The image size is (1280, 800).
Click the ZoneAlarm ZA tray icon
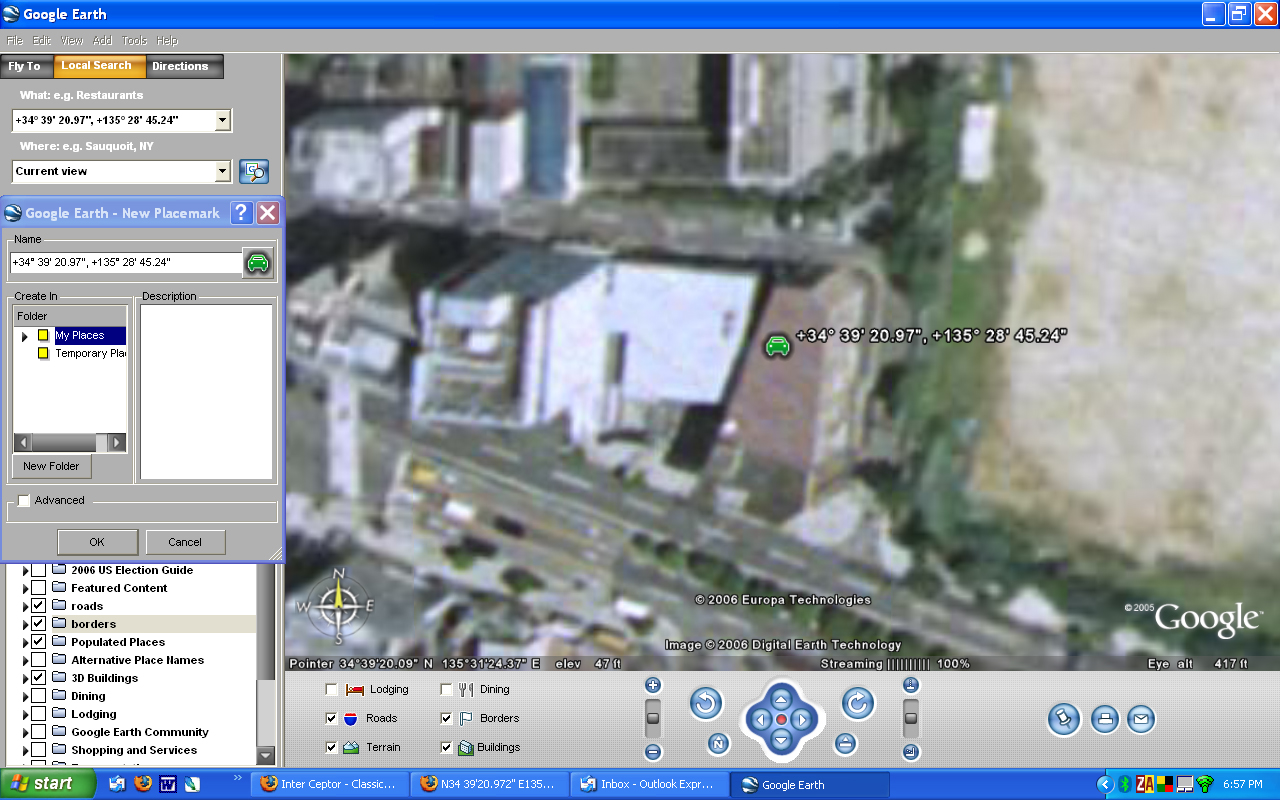pyautogui.click(x=1145, y=784)
